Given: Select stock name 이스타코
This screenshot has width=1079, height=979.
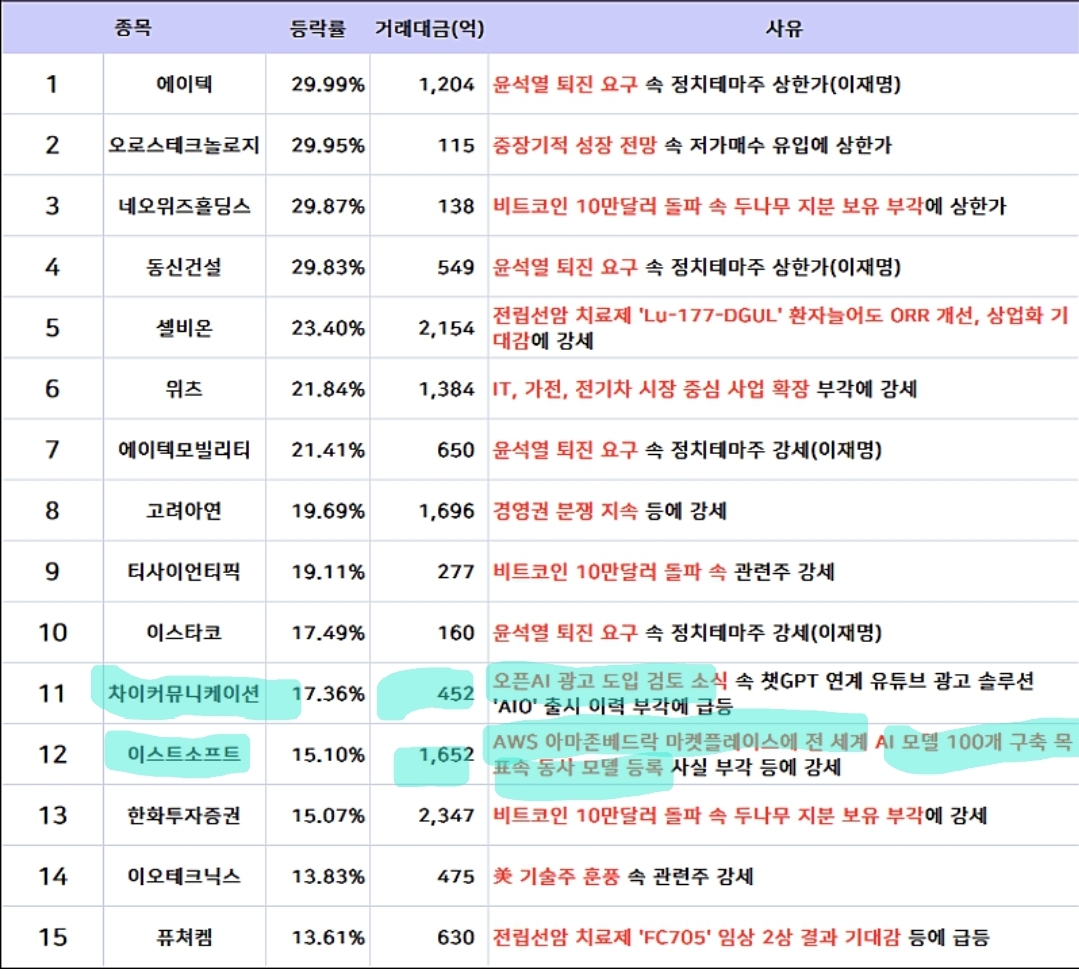Looking at the screenshot, I should coord(184,632).
